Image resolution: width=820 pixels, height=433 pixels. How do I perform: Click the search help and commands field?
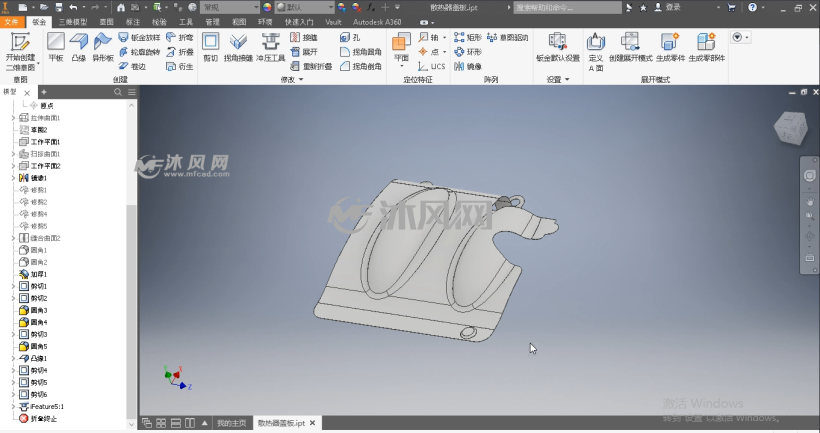567,7
